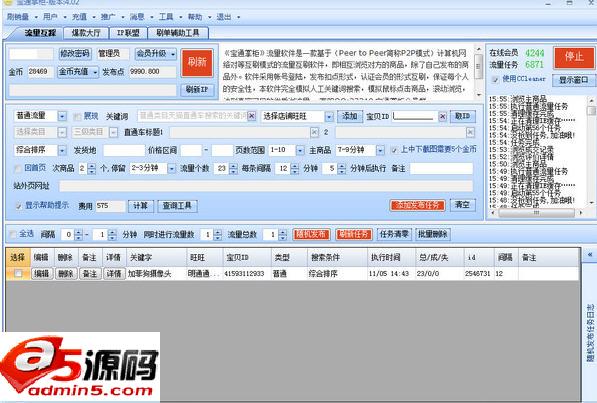
Task: Focus the 站外页网址 input field
Action: [266, 186]
